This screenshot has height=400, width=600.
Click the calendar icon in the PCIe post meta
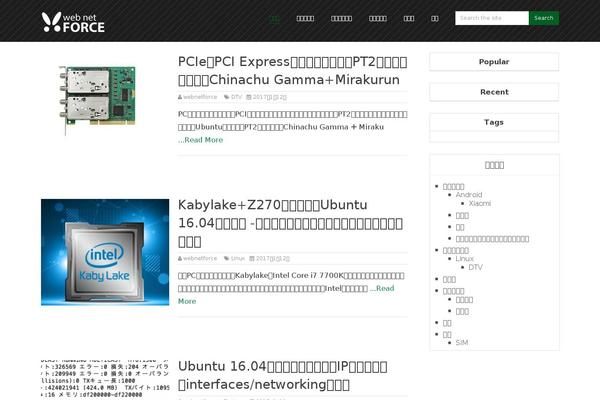pos(249,97)
